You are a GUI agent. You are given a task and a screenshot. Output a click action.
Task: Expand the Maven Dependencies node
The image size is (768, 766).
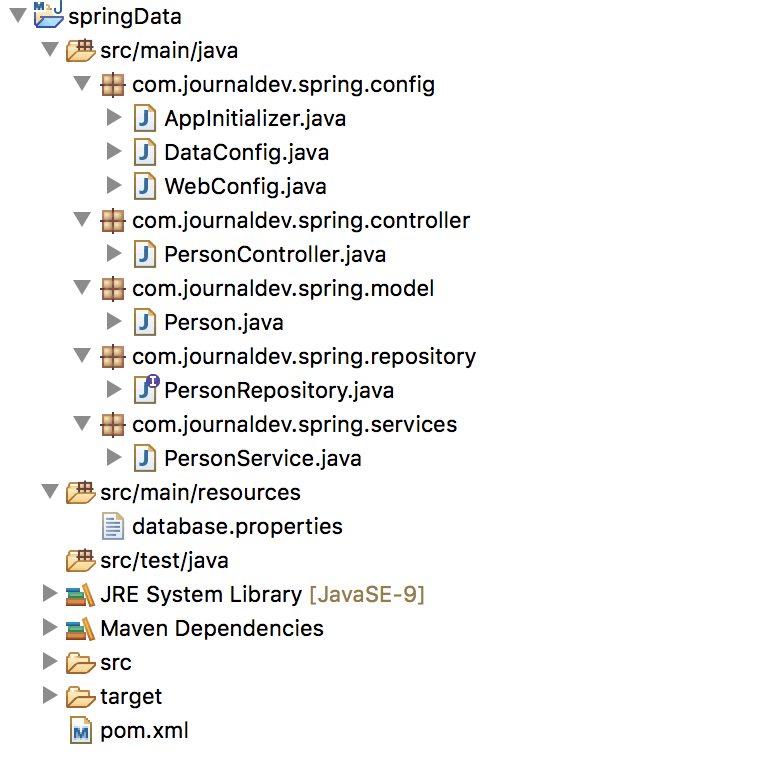[49, 627]
